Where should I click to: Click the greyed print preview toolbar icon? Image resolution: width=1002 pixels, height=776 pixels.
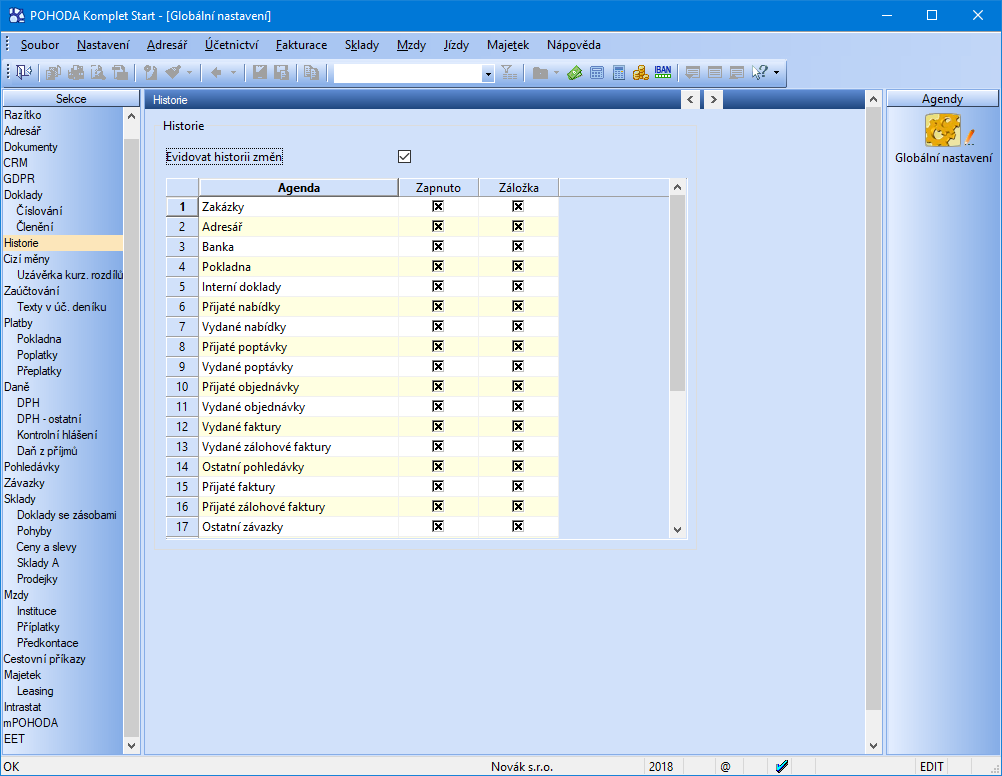point(98,72)
